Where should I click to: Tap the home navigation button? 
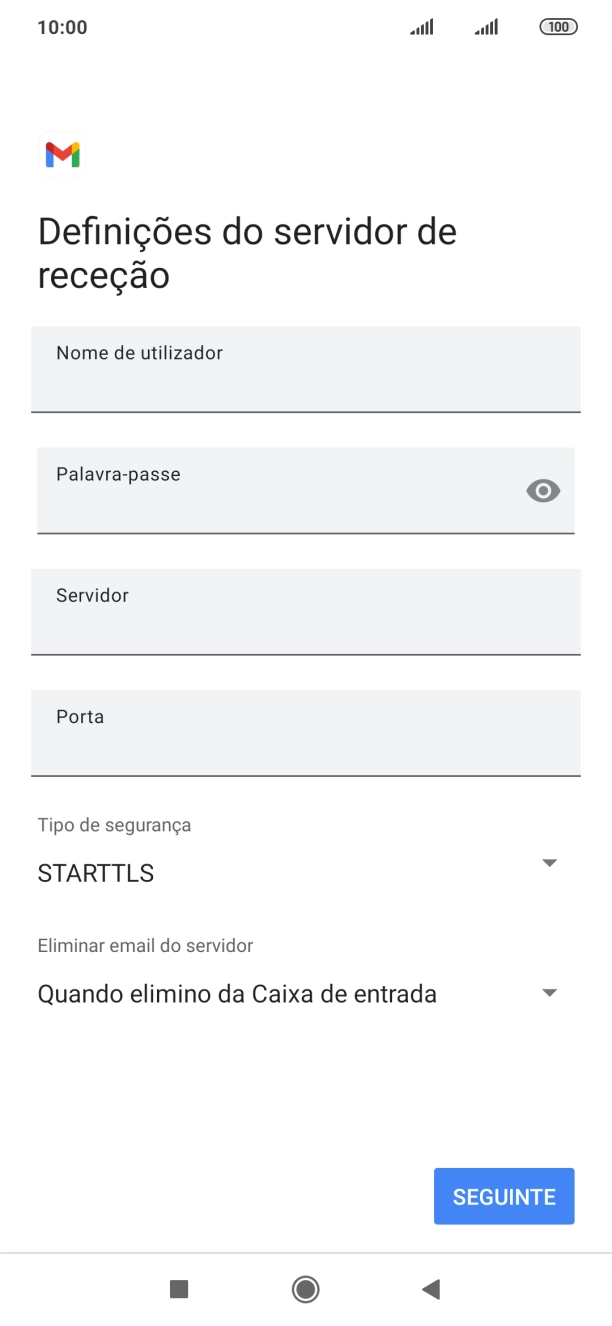click(305, 1289)
